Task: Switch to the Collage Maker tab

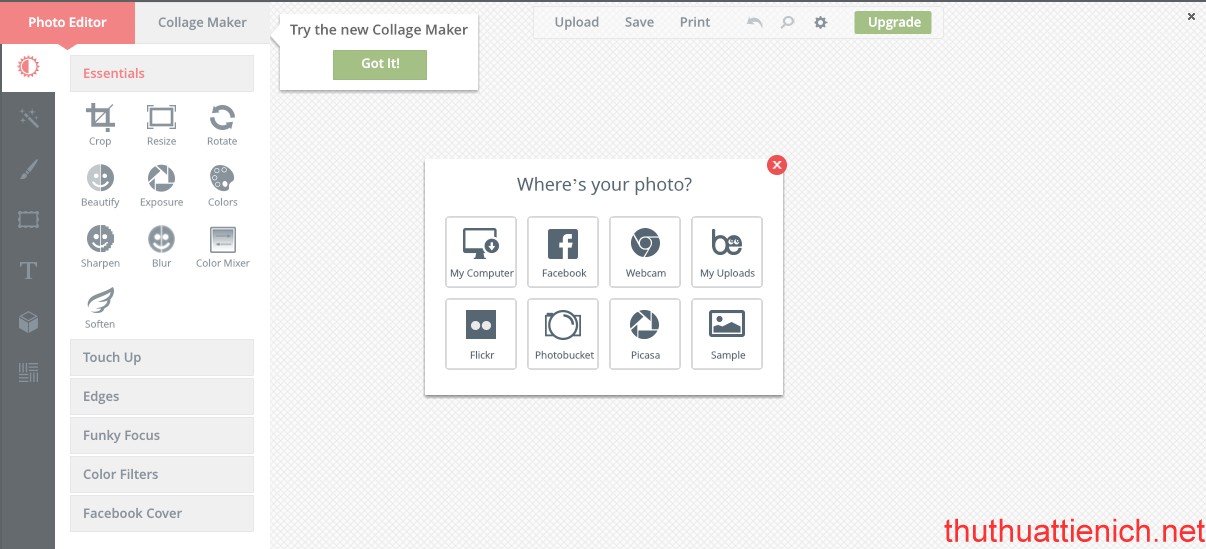Action: (x=202, y=22)
